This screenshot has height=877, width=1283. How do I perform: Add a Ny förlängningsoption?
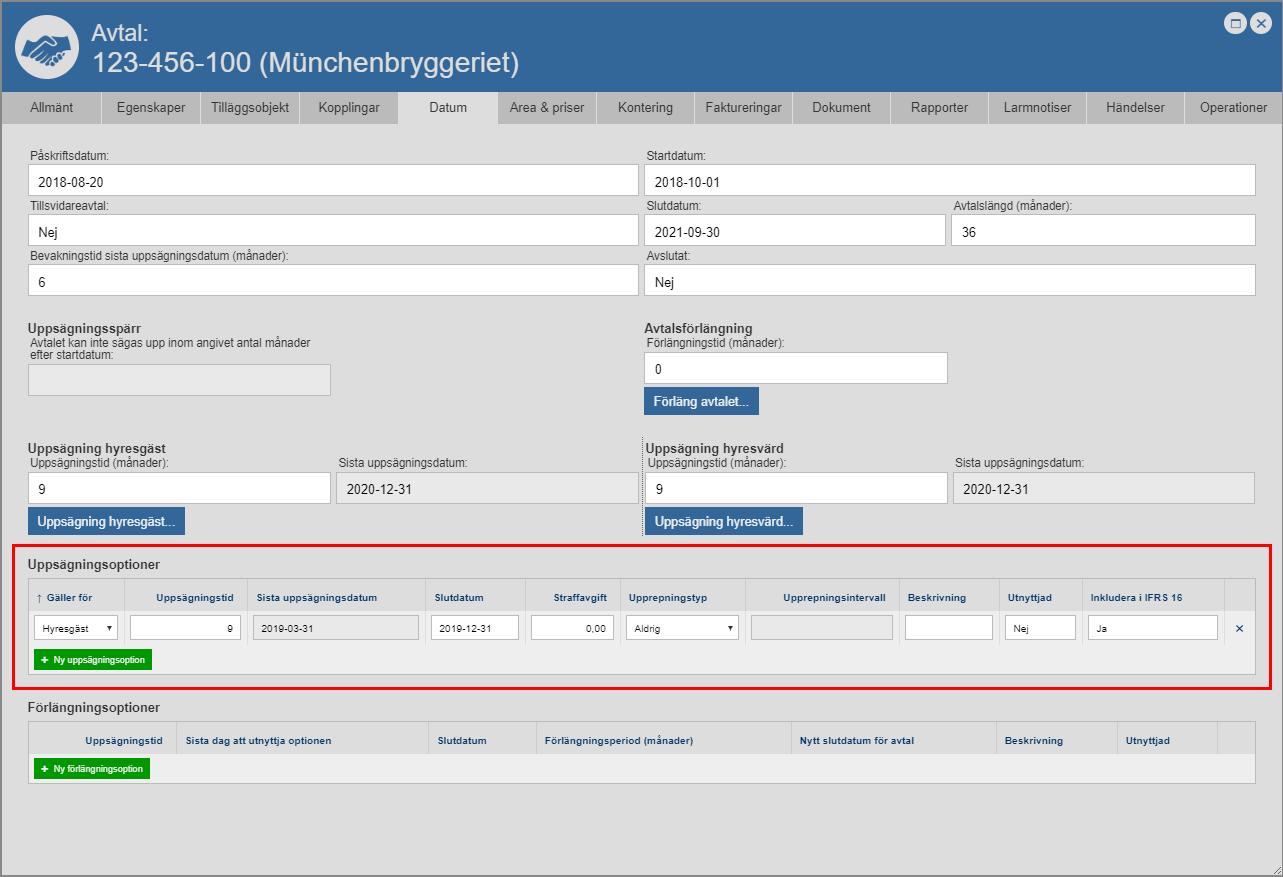point(92,768)
